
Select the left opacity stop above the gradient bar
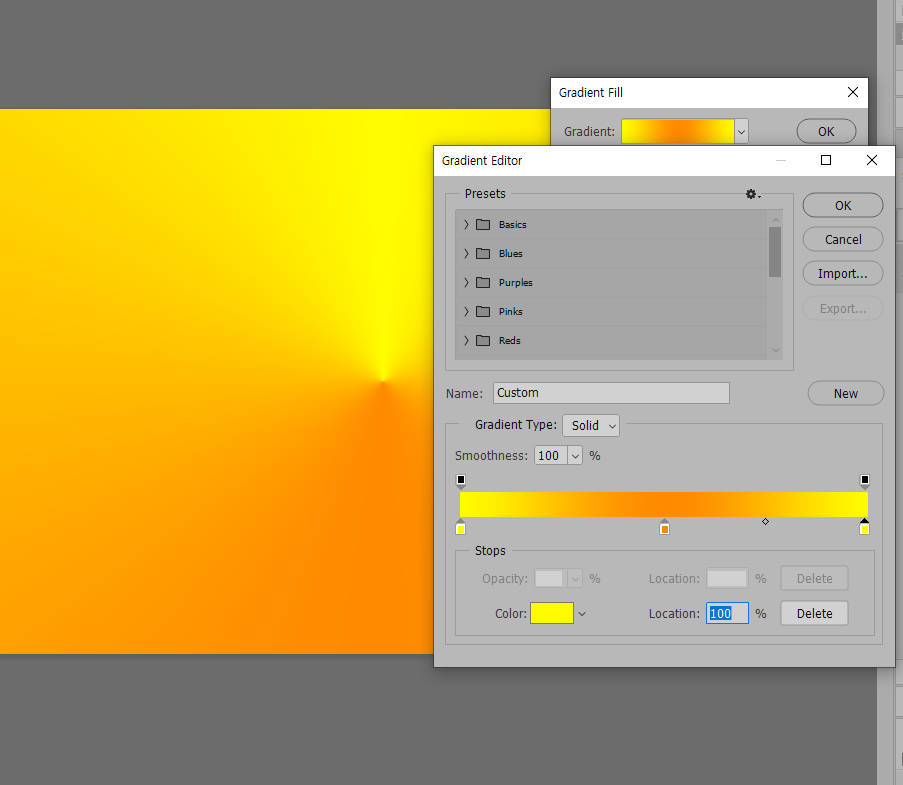point(461,481)
